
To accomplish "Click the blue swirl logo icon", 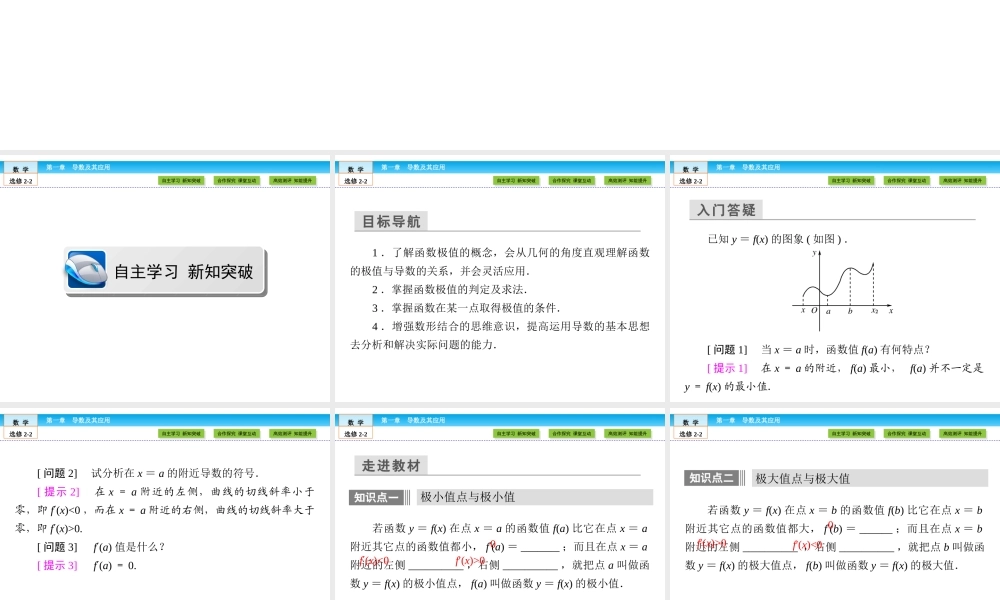I will (x=86, y=270).
